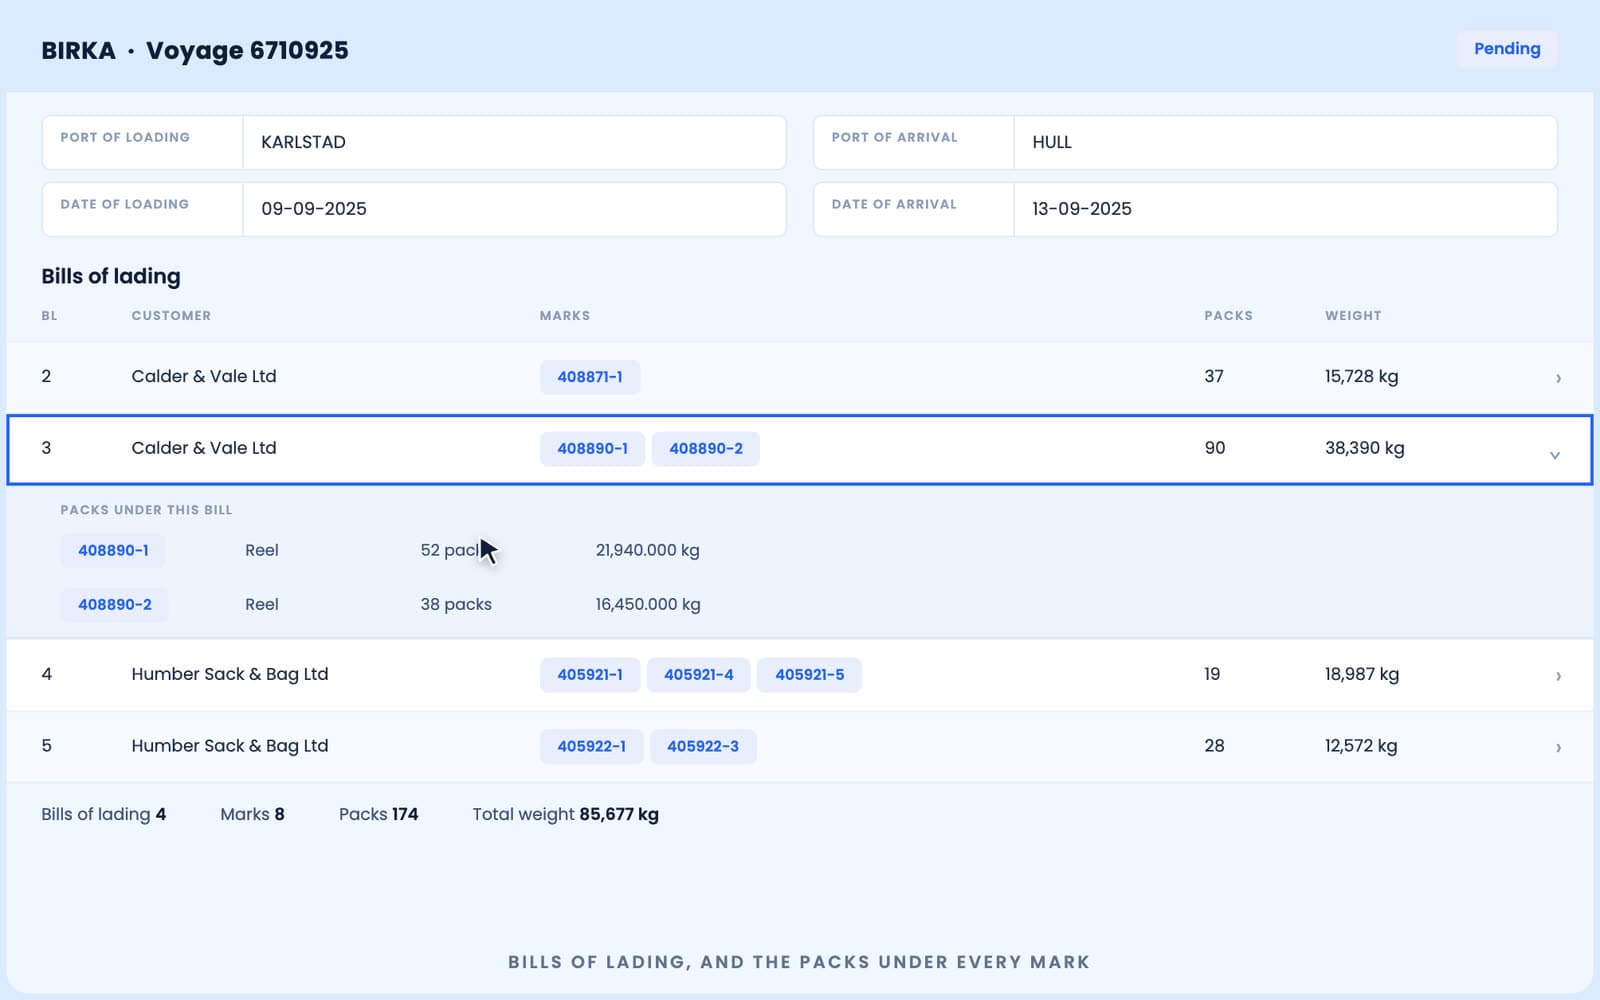The width and height of the screenshot is (1600, 1000).
Task: Click the Pending status badge
Action: [x=1507, y=49]
